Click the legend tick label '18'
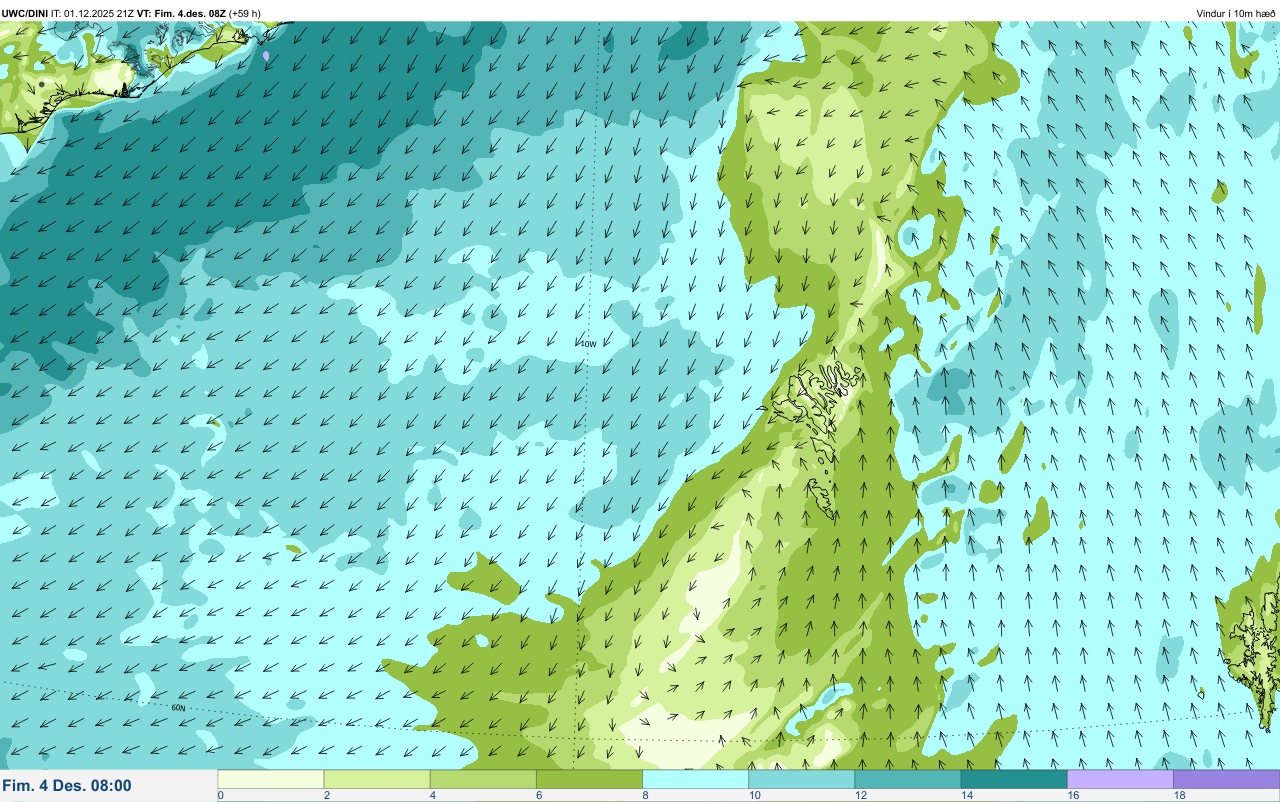1280x802 pixels. (1178, 795)
